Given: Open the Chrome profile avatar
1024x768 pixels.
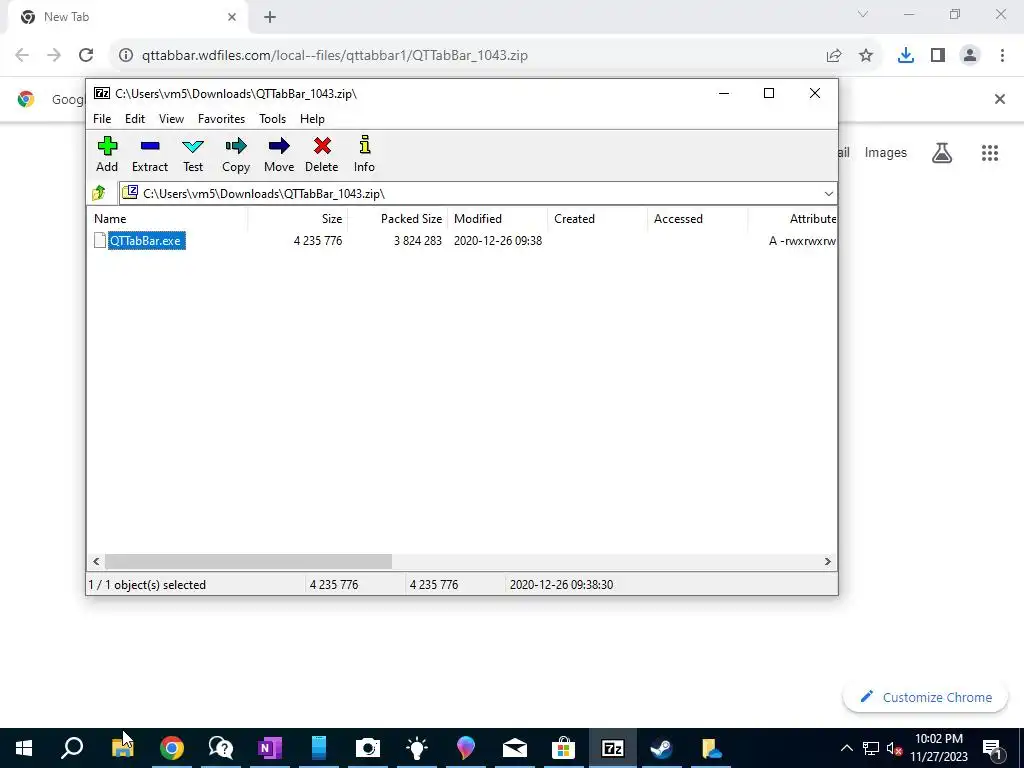Looking at the screenshot, I should (x=970, y=56).
